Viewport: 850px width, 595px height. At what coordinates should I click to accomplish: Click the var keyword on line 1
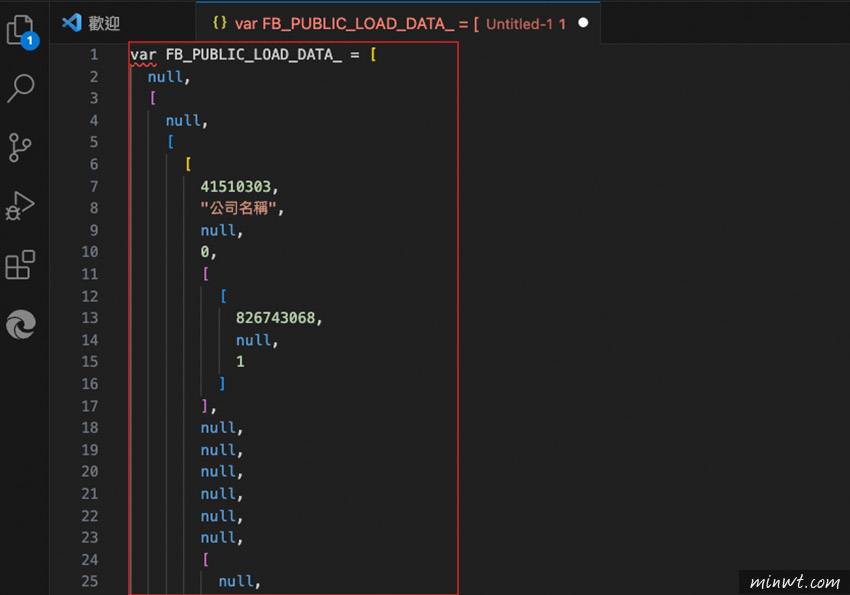click(x=143, y=55)
